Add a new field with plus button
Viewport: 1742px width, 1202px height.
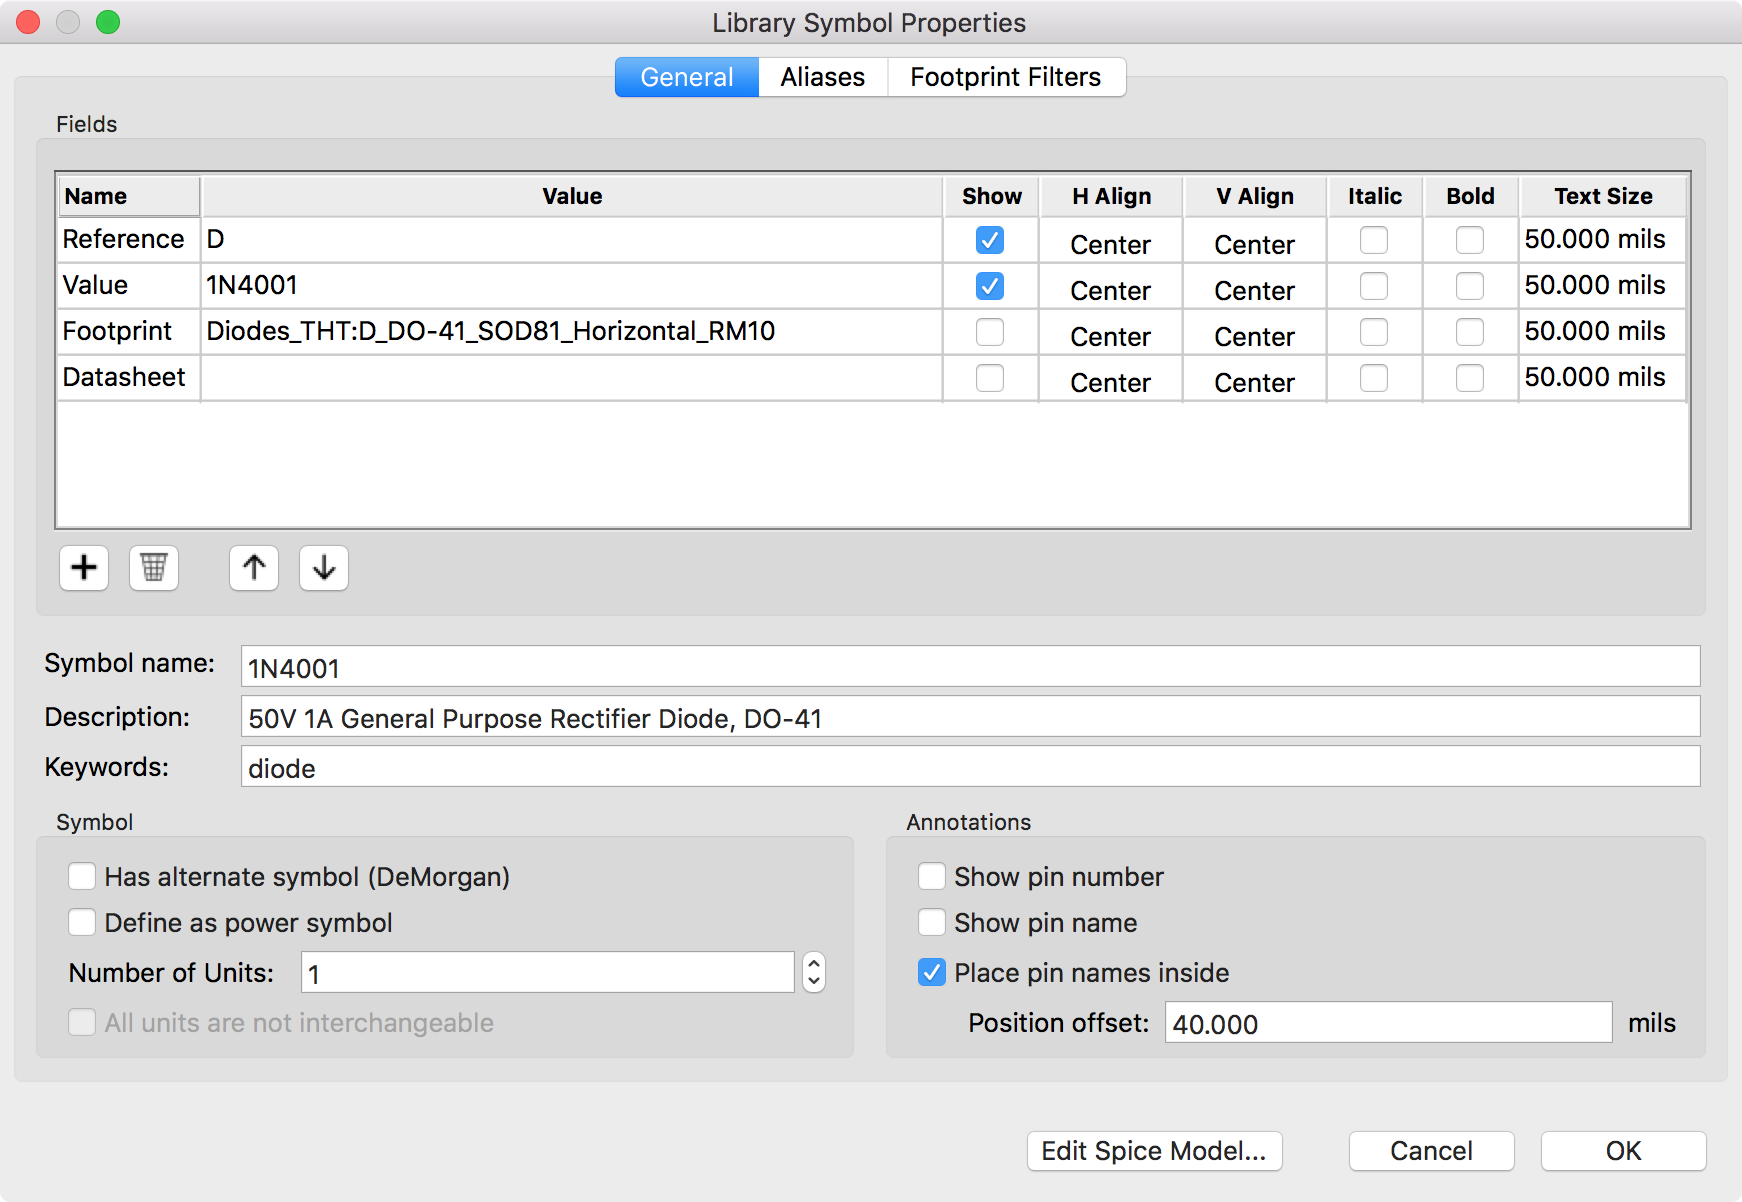[84, 568]
